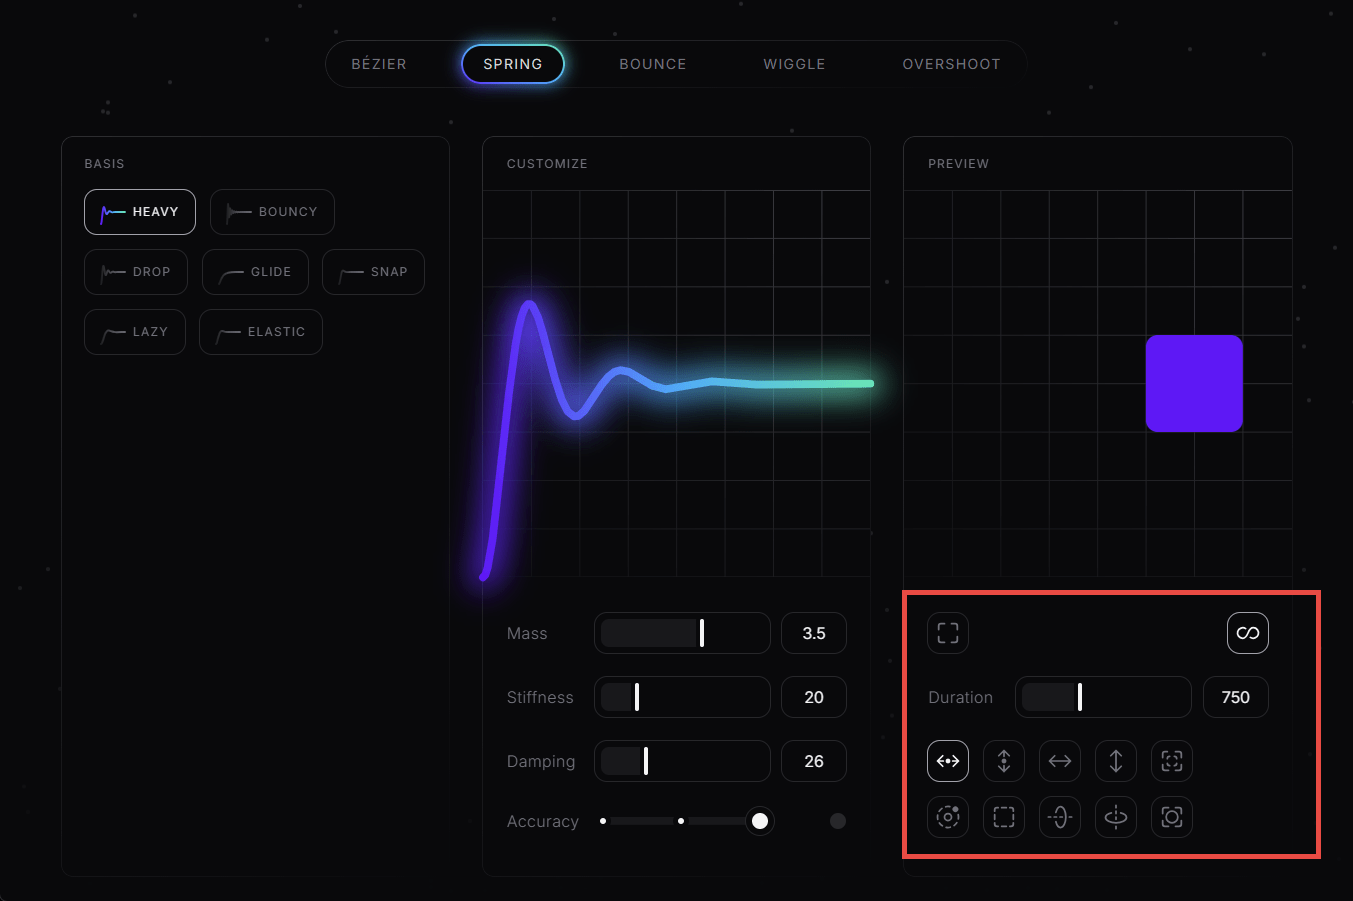
Task: Choose the vertical height stretch arrow icon
Action: (1115, 761)
